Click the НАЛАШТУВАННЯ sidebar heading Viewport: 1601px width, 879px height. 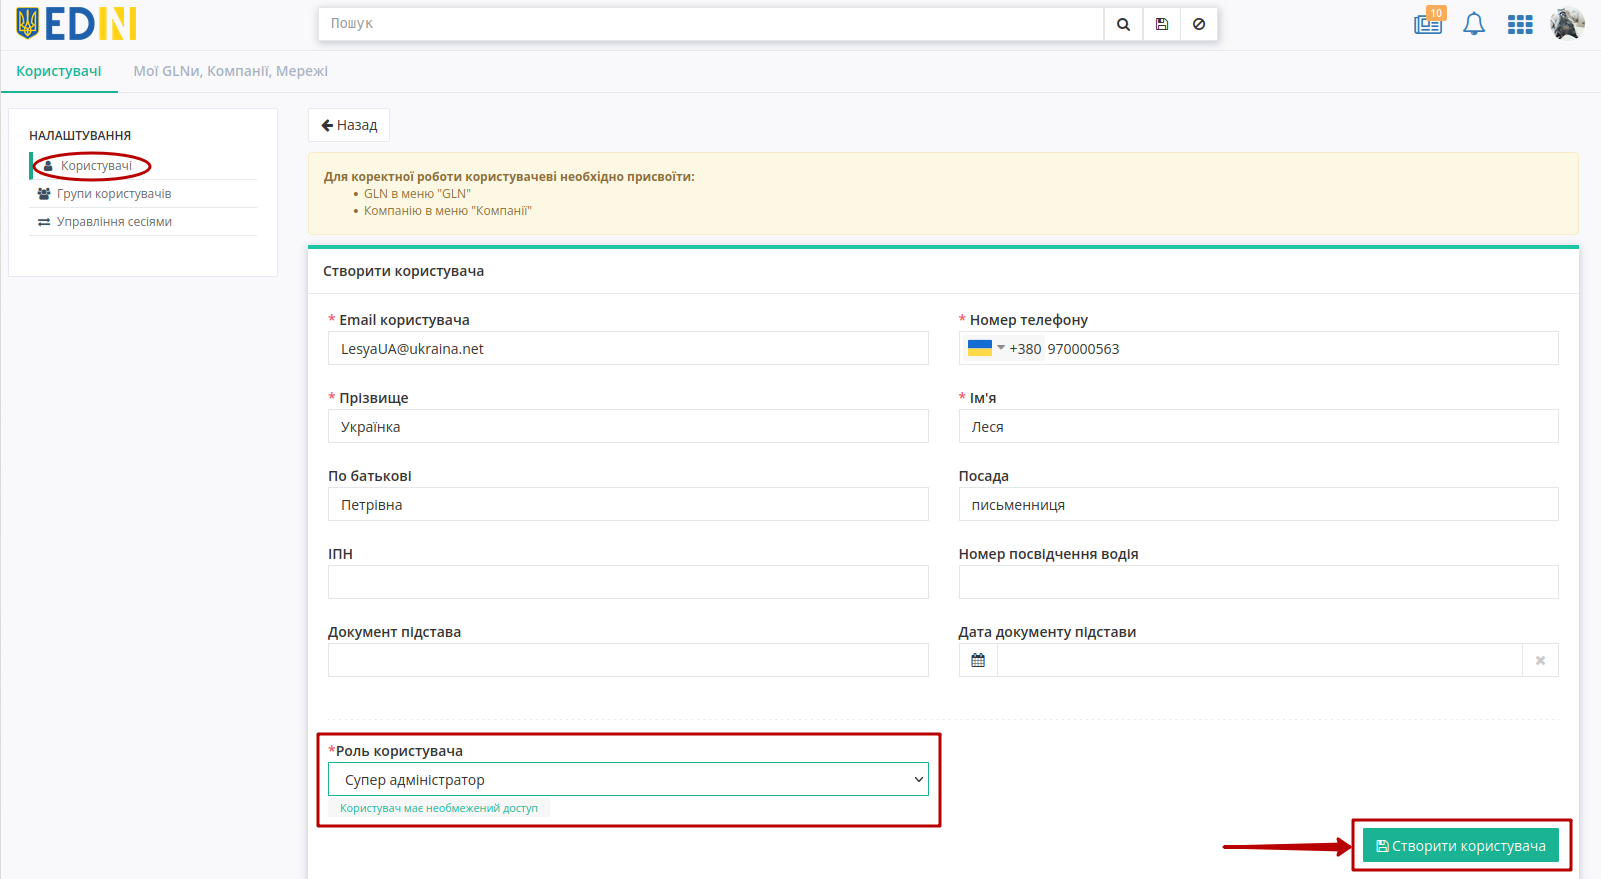tap(80, 135)
